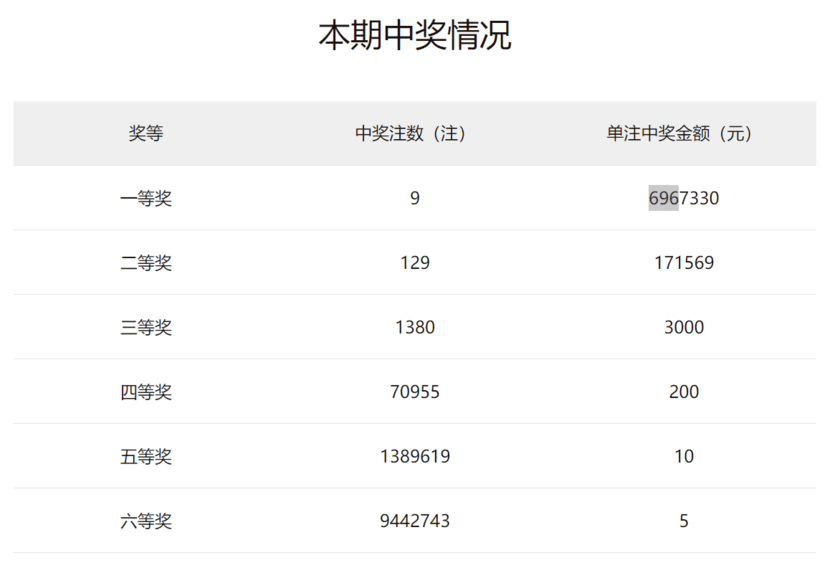Click the count 1389619 for 五等奖

click(x=415, y=457)
